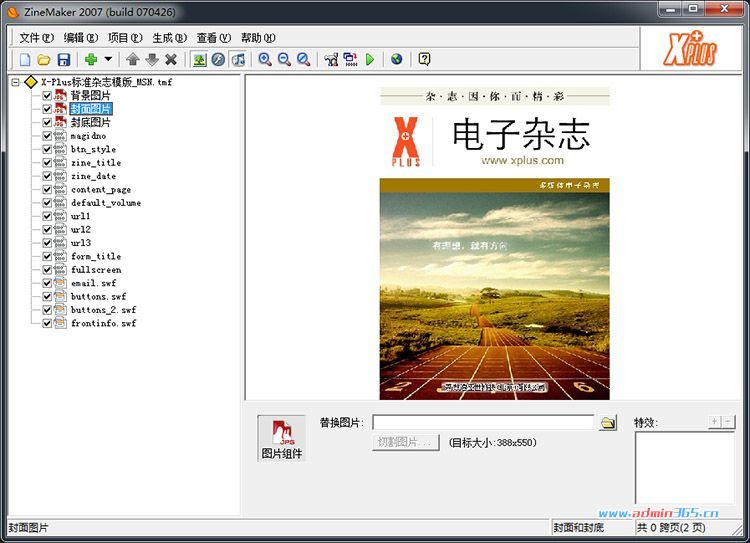
Task: Browse for replacement image with folder icon
Action: pos(608,423)
